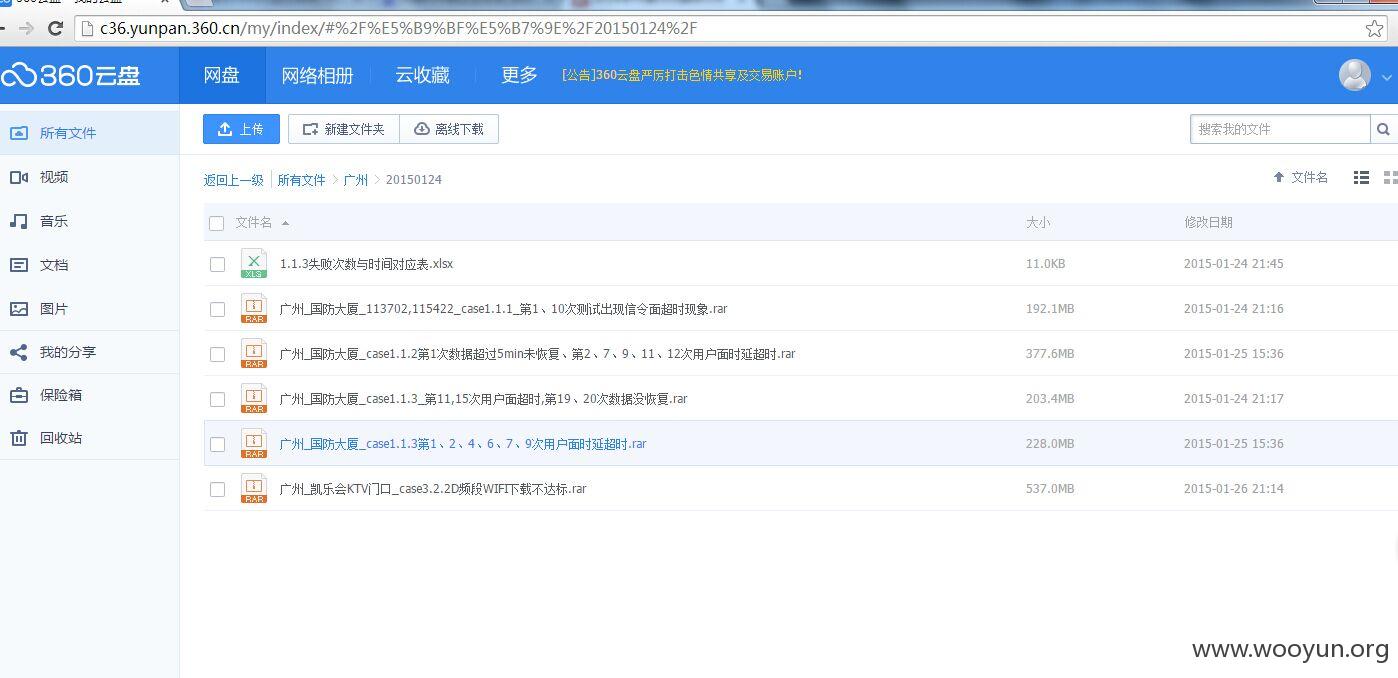Check the box for case1.1.1 rar file
Image resolution: width=1398 pixels, height=678 pixels.
tap(217, 309)
